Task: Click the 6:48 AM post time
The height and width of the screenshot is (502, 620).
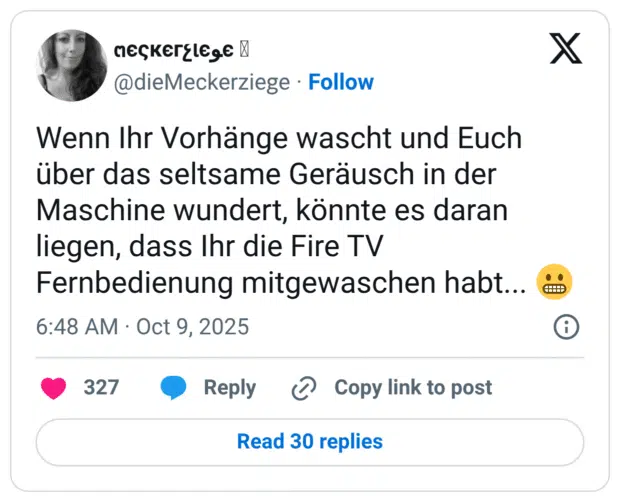Action: [76, 327]
